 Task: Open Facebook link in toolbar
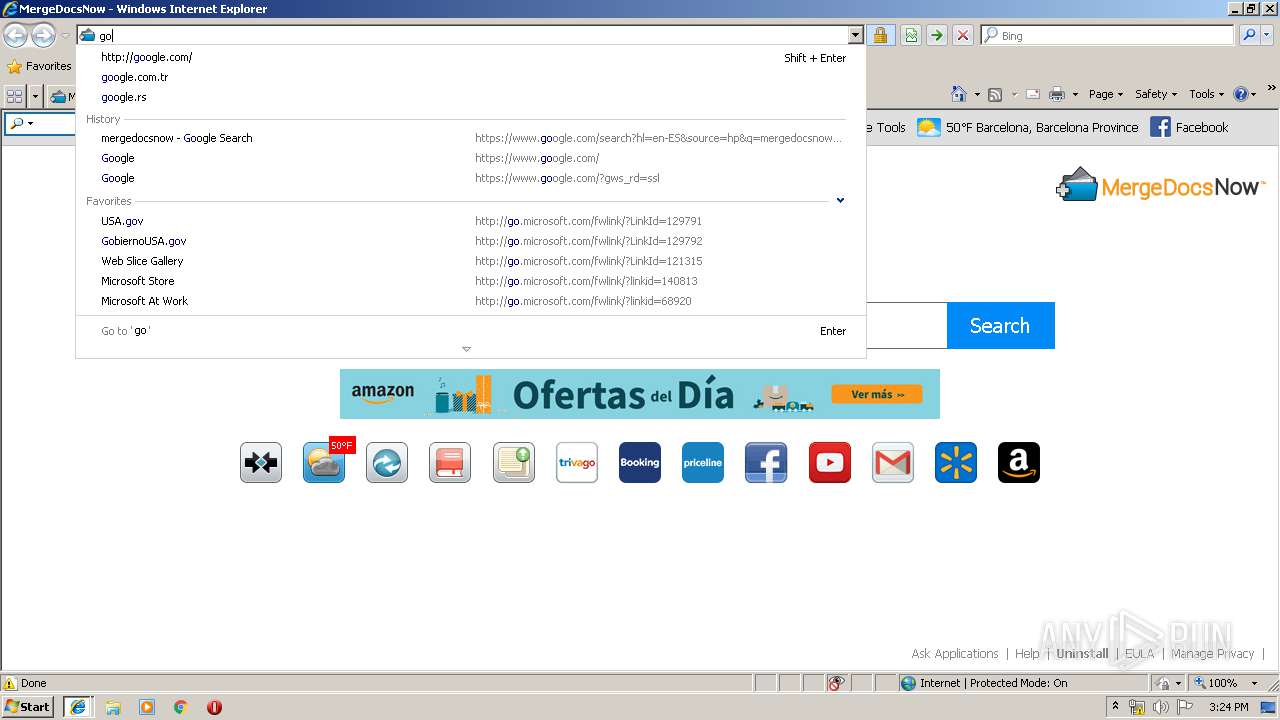pyautogui.click(x=1189, y=127)
